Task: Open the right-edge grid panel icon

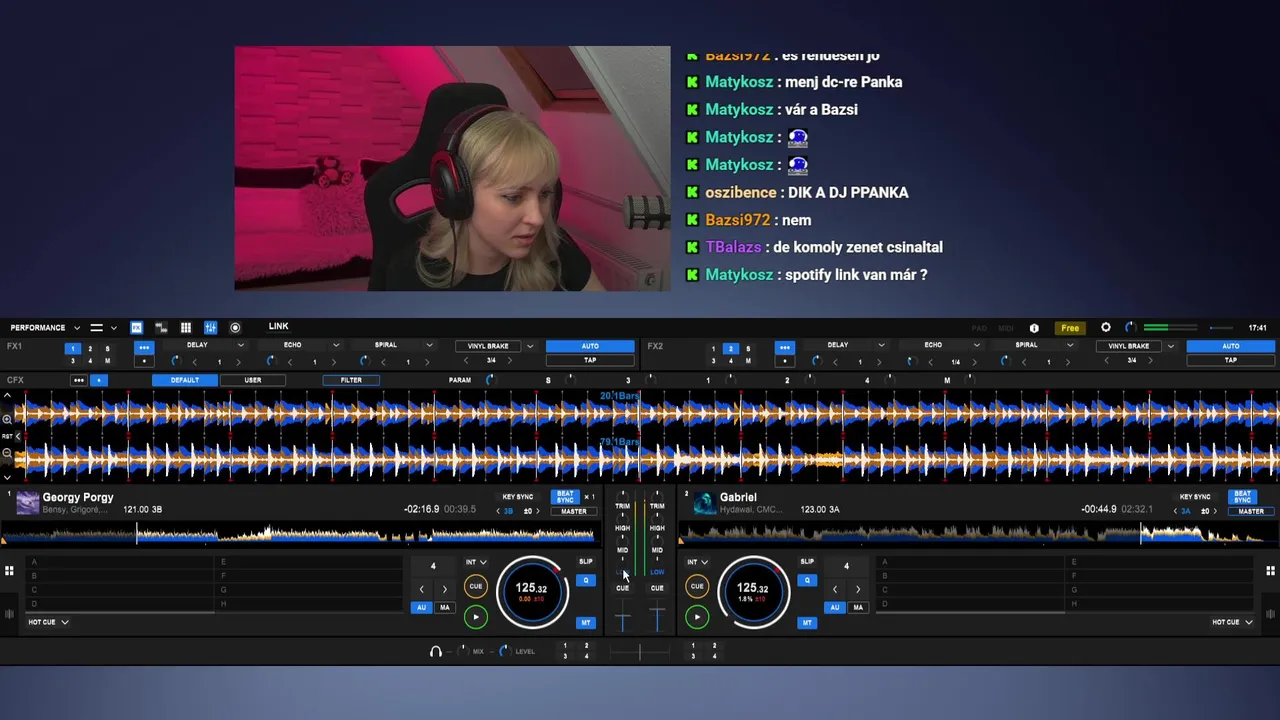Action: point(1271,571)
